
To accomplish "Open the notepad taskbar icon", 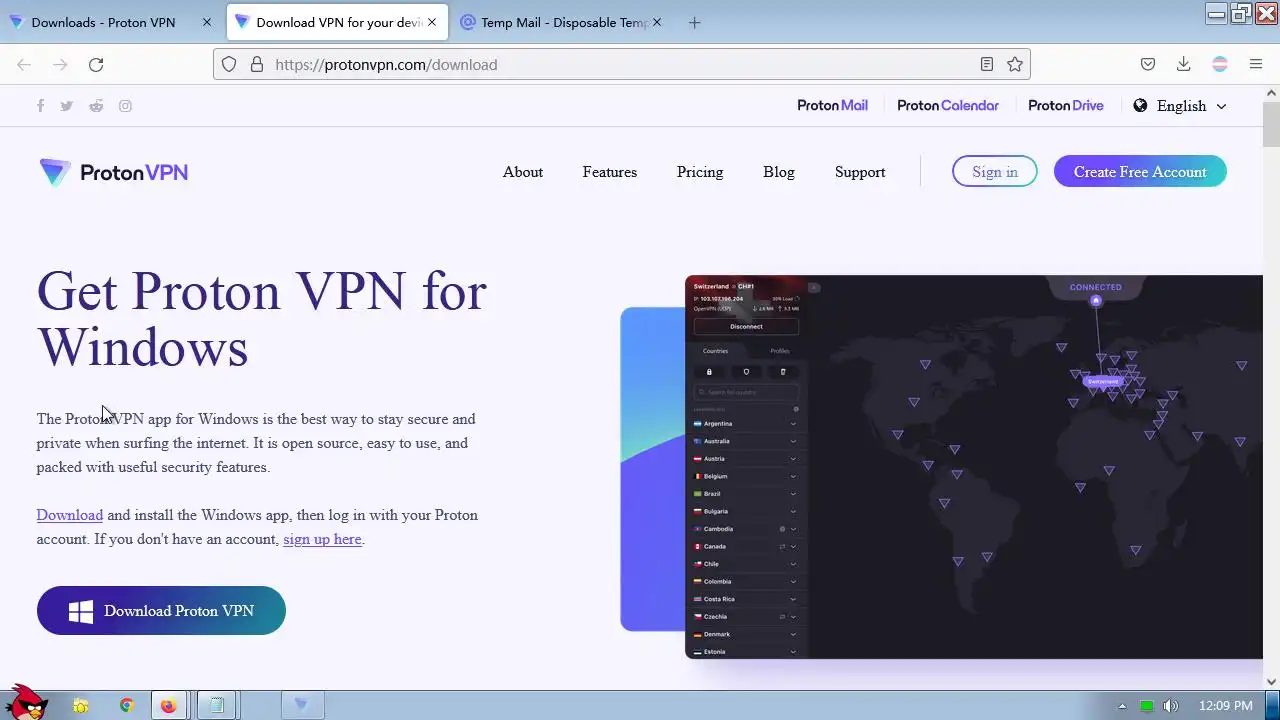I will 216,705.
